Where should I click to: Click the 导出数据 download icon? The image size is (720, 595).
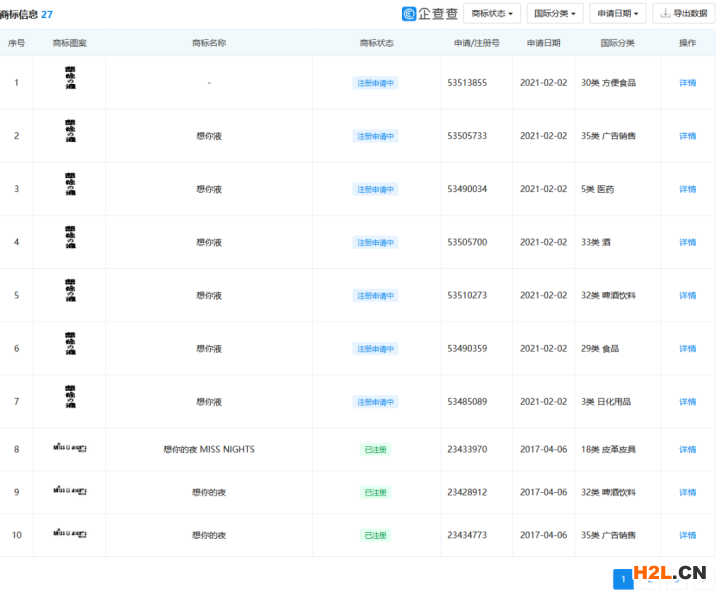pos(667,13)
